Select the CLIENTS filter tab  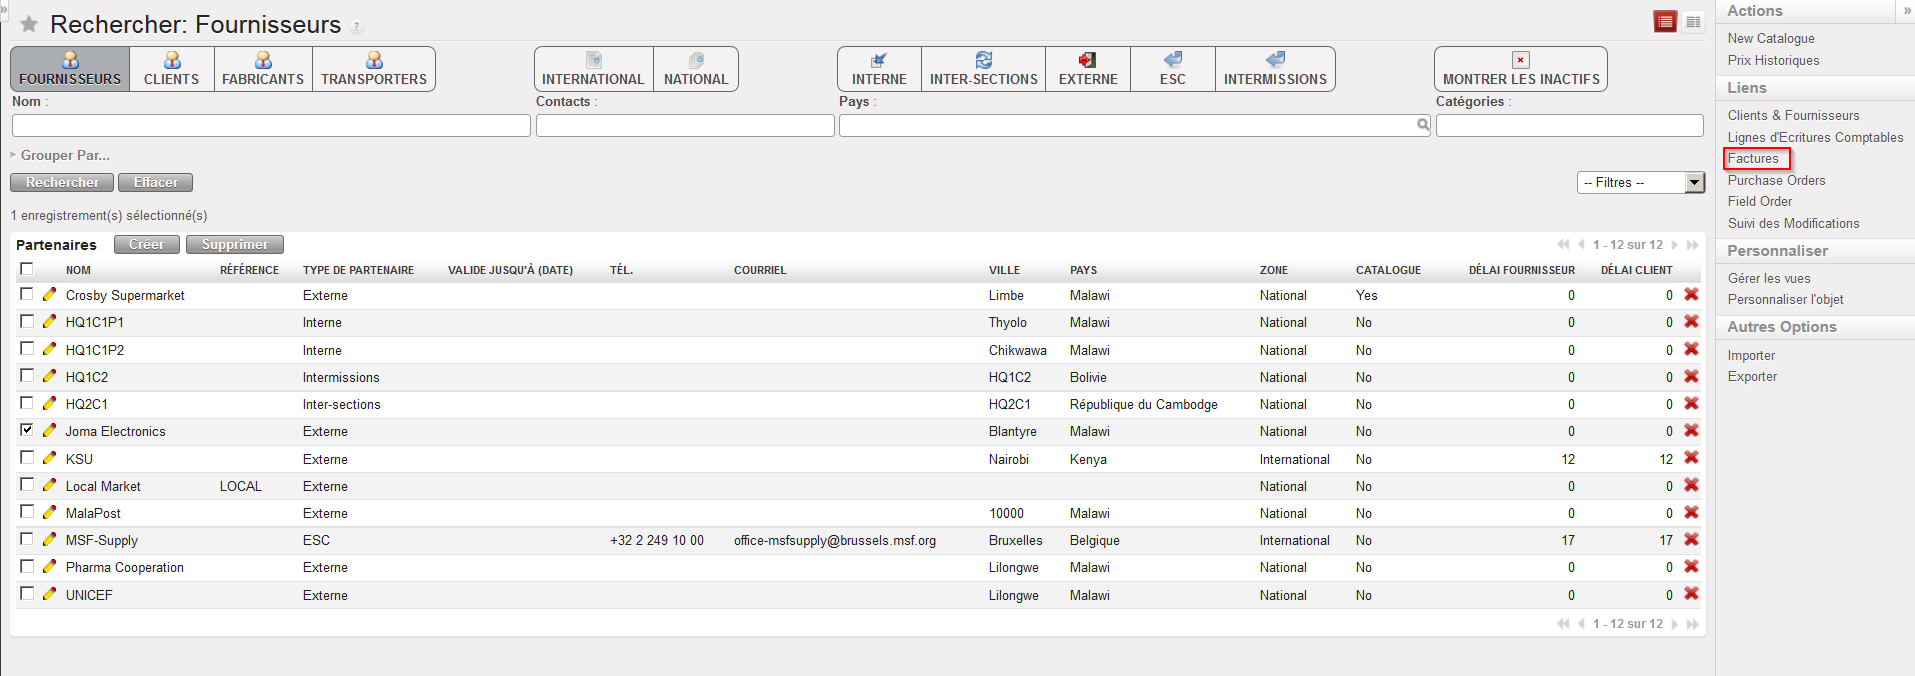tap(171, 69)
